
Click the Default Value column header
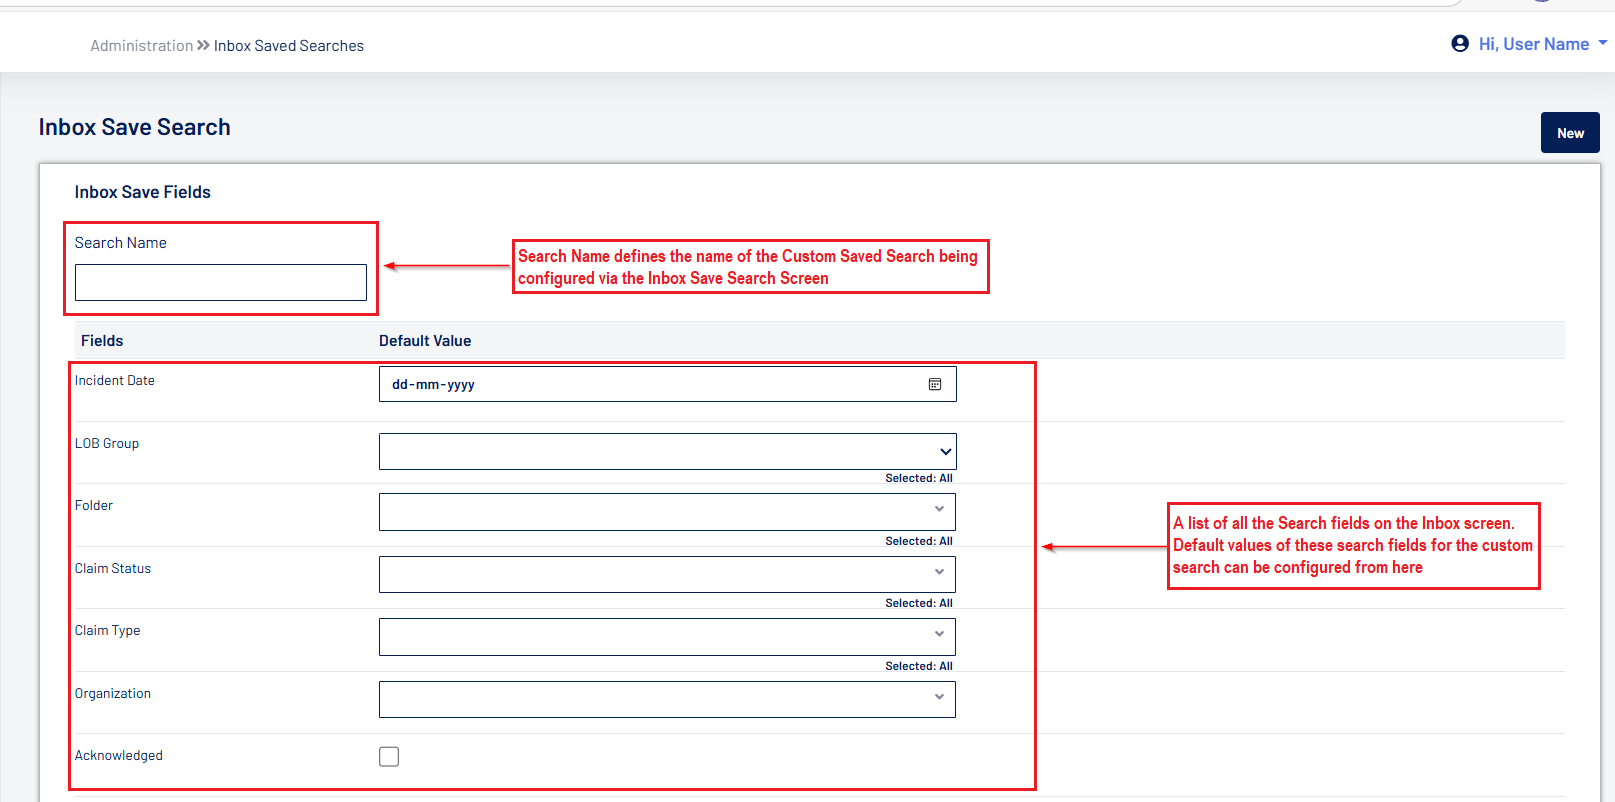[x=425, y=341]
